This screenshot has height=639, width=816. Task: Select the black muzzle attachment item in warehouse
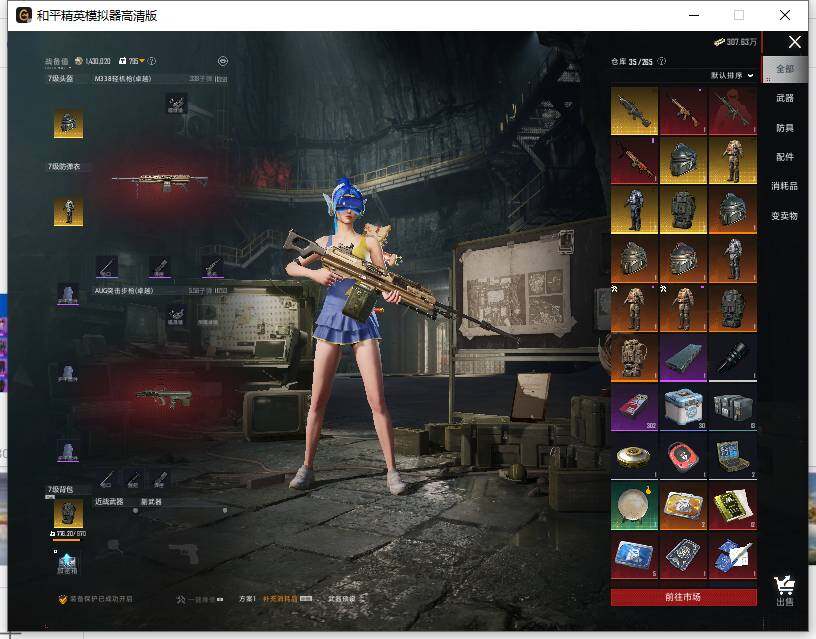point(733,357)
